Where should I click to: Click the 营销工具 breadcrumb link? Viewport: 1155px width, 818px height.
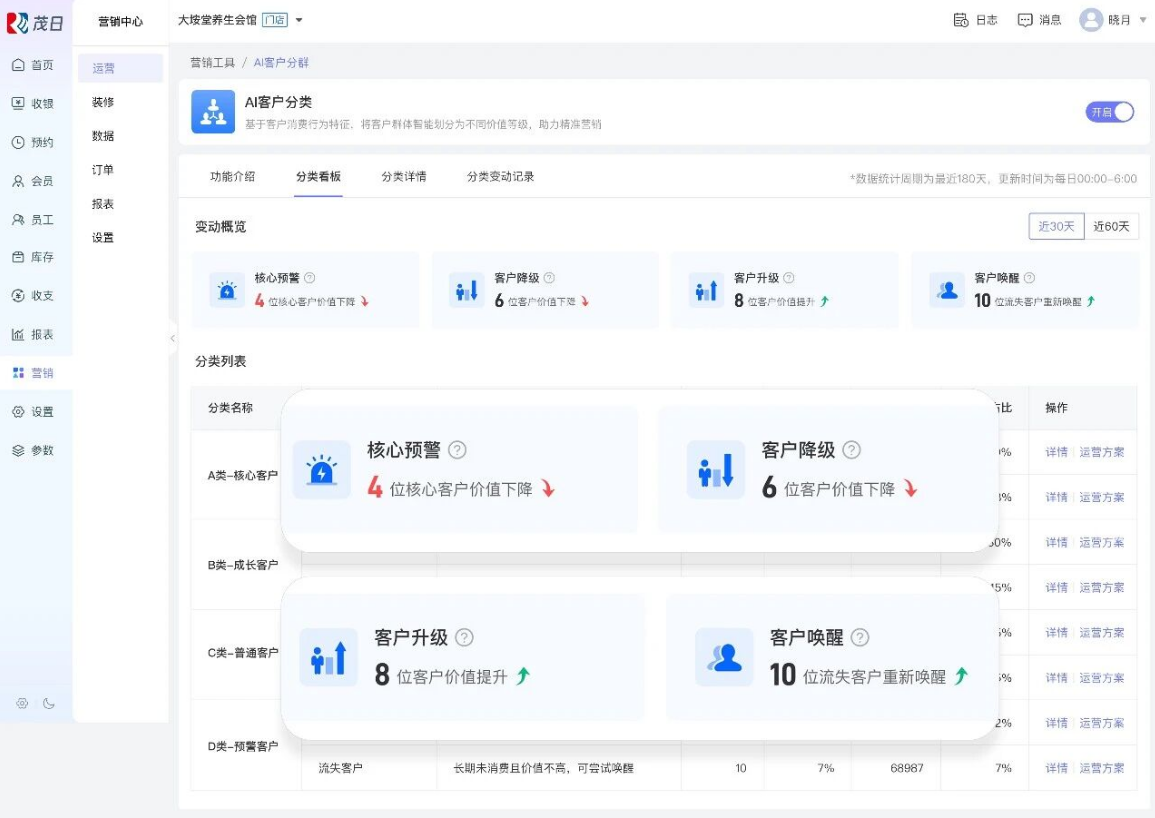[x=212, y=62]
